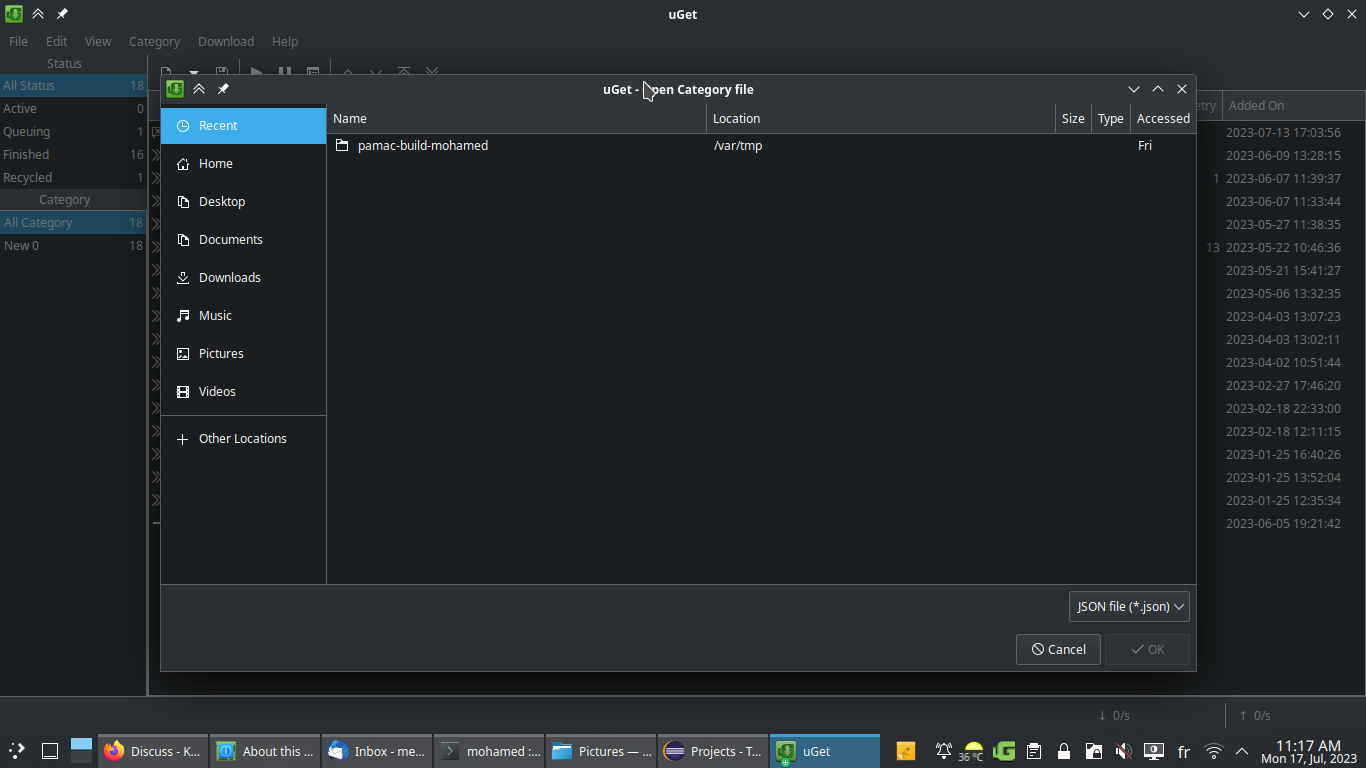Open Desktop location in sidebar
This screenshot has height=768, width=1366.
(x=243, y=202)
